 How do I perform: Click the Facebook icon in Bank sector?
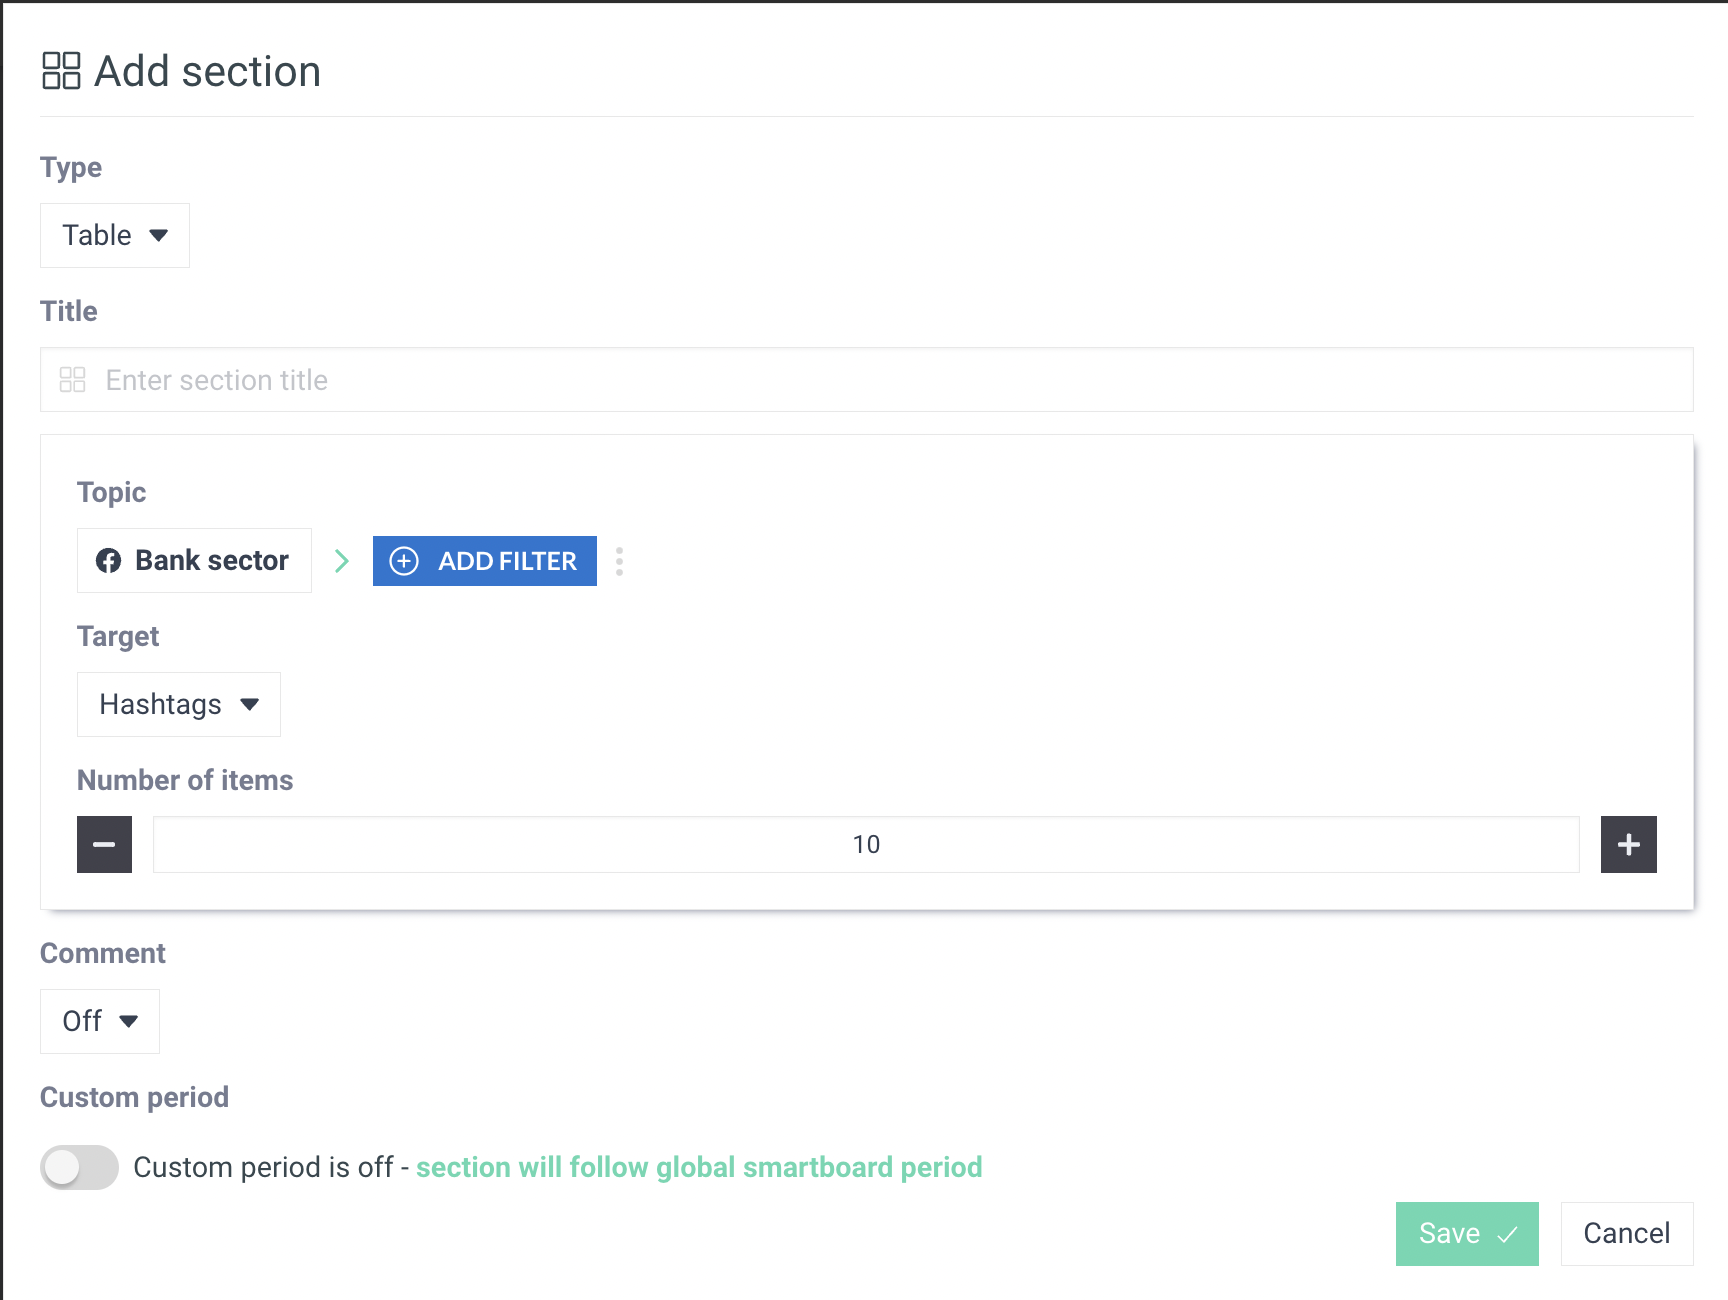coord(108,561)
